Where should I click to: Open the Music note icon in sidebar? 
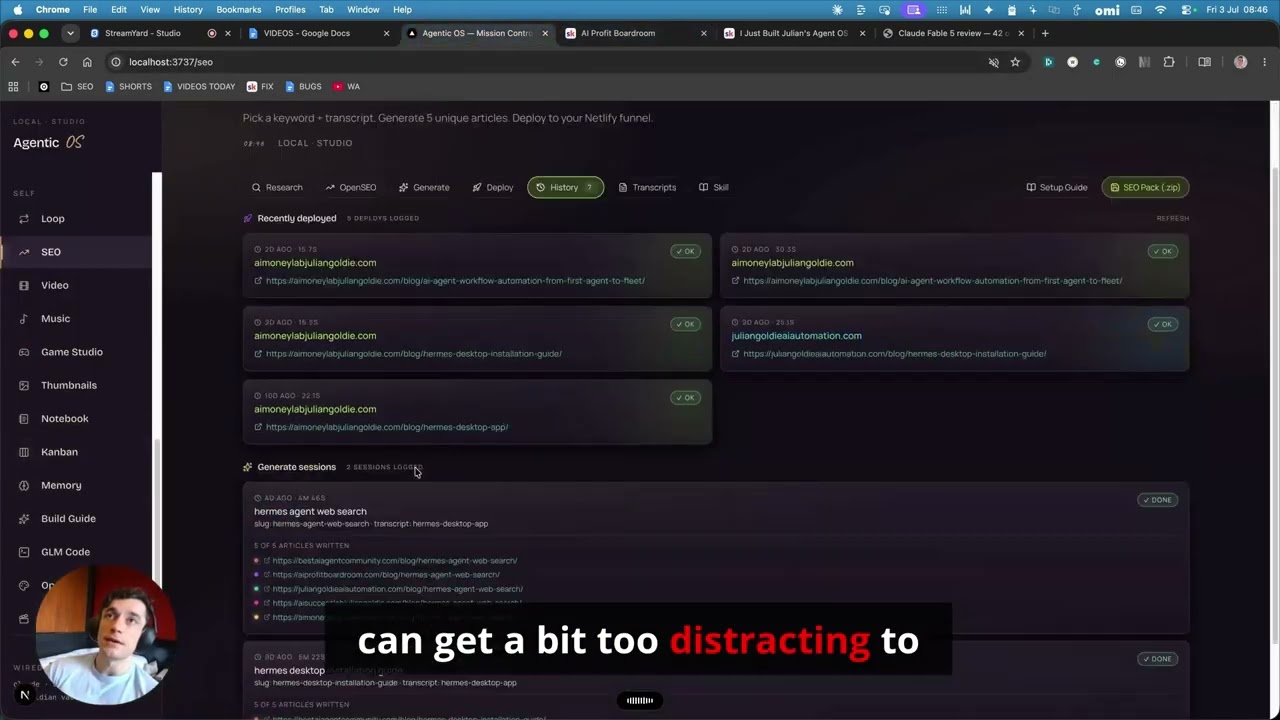[x=24, y=319]
